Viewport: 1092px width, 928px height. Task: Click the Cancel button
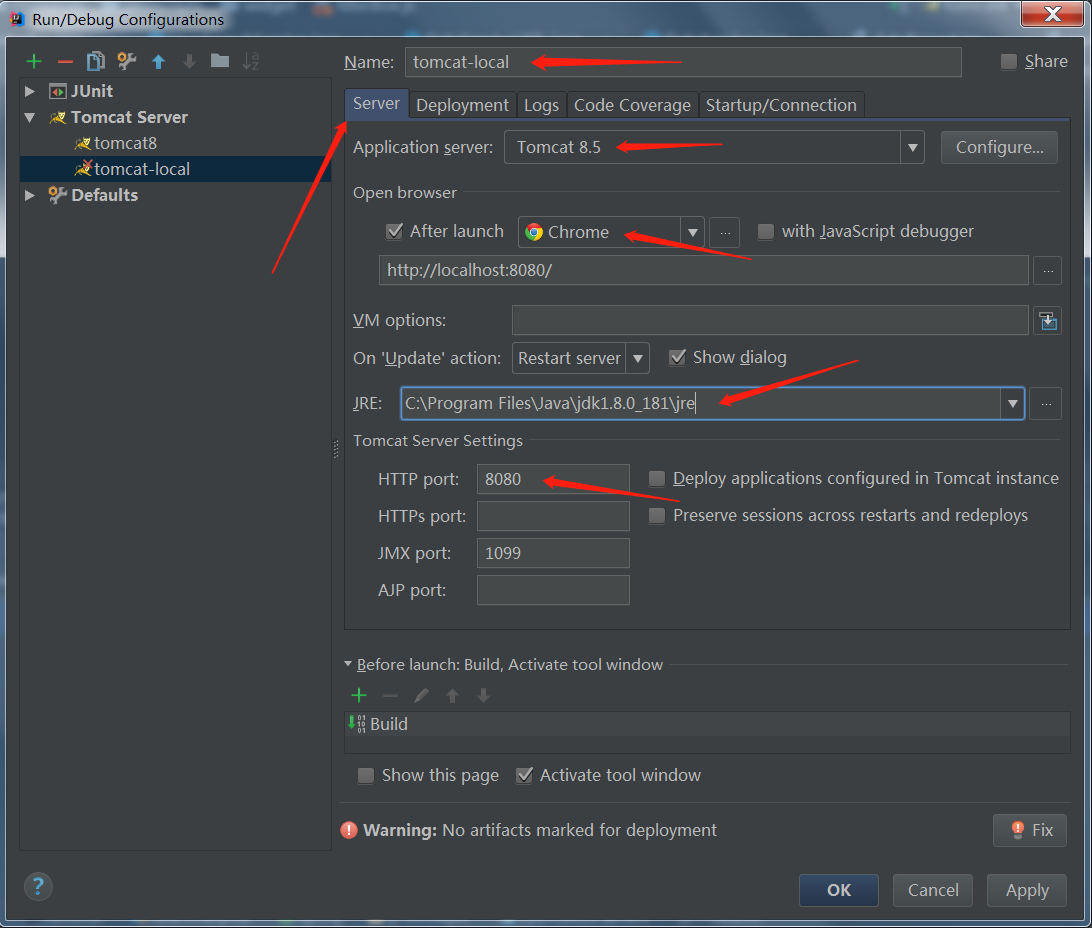(933, 890)
